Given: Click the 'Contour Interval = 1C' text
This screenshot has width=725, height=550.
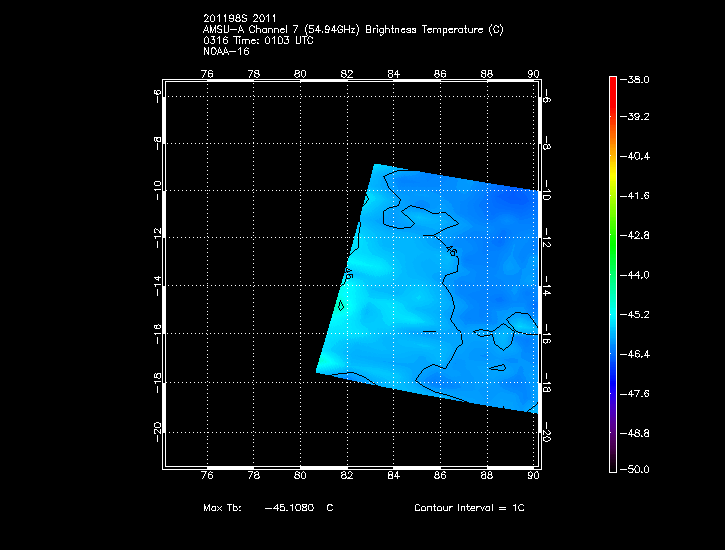Looking at the screenshot, I should coord(469,509).
